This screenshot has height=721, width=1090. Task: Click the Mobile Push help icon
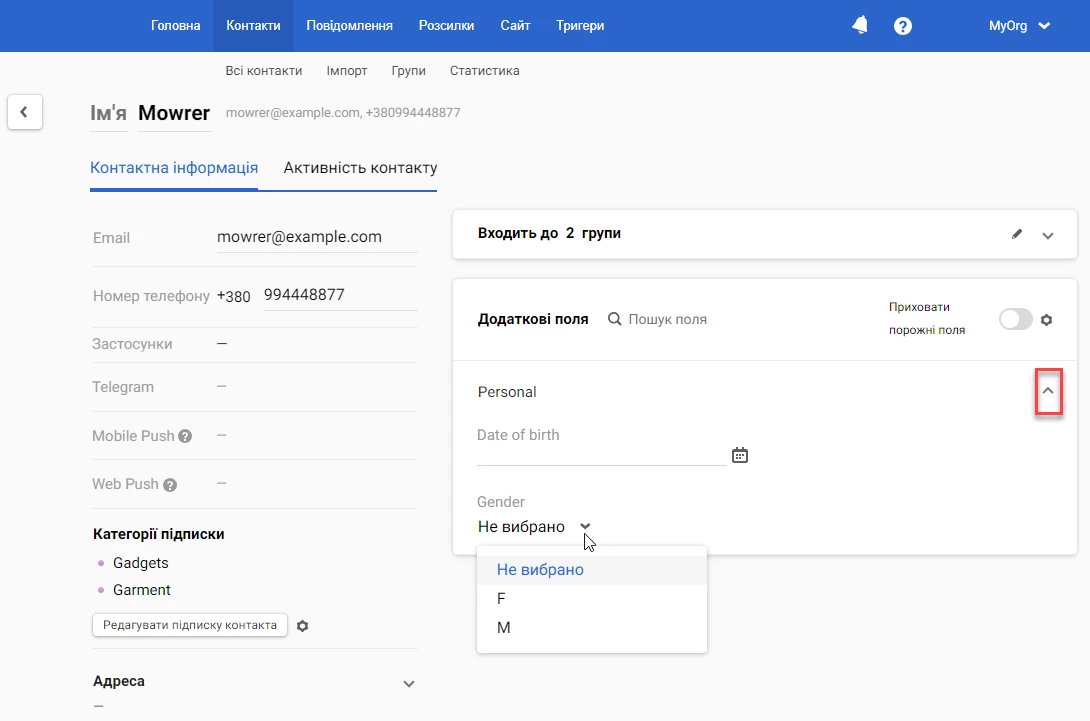click(x=185, y=437)
